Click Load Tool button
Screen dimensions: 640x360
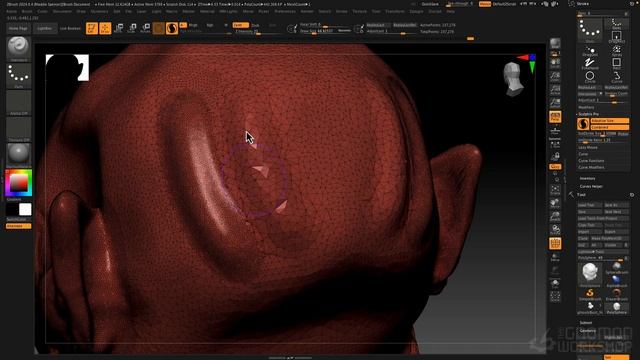(590, 205)
